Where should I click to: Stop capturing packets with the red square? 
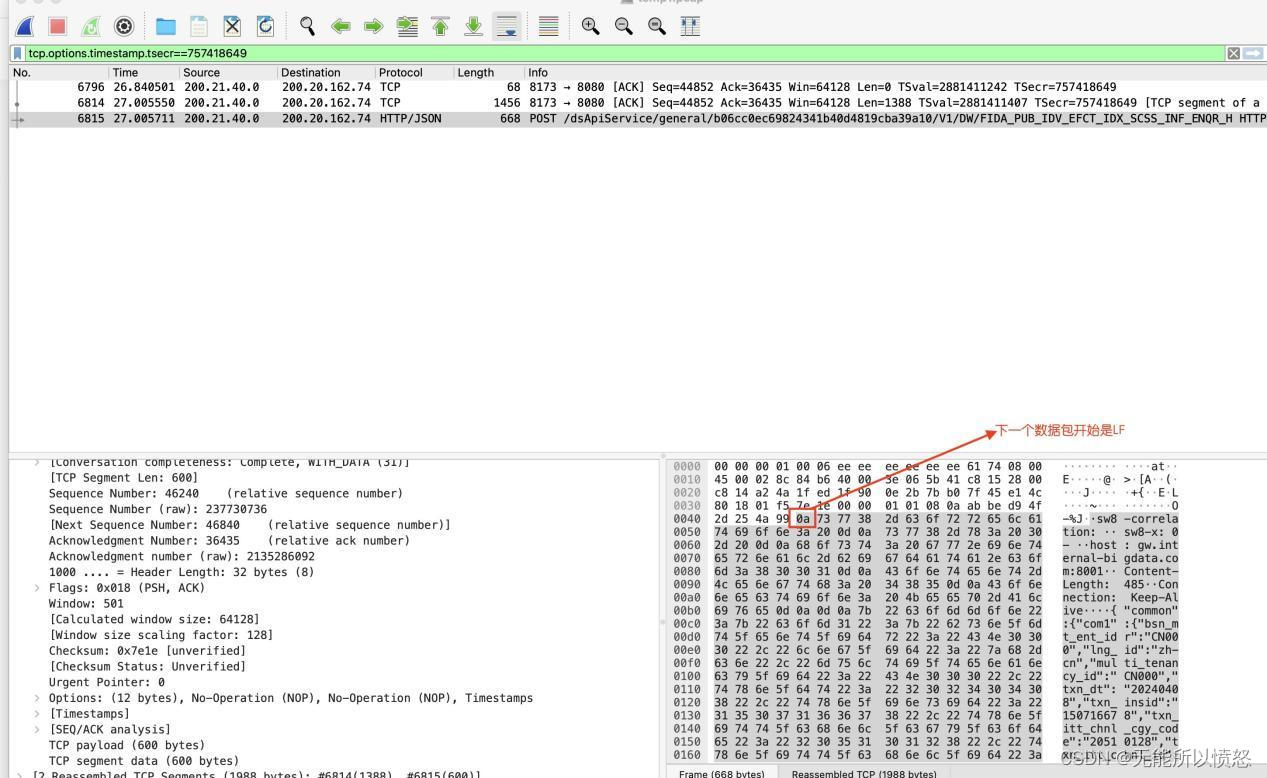57,27
